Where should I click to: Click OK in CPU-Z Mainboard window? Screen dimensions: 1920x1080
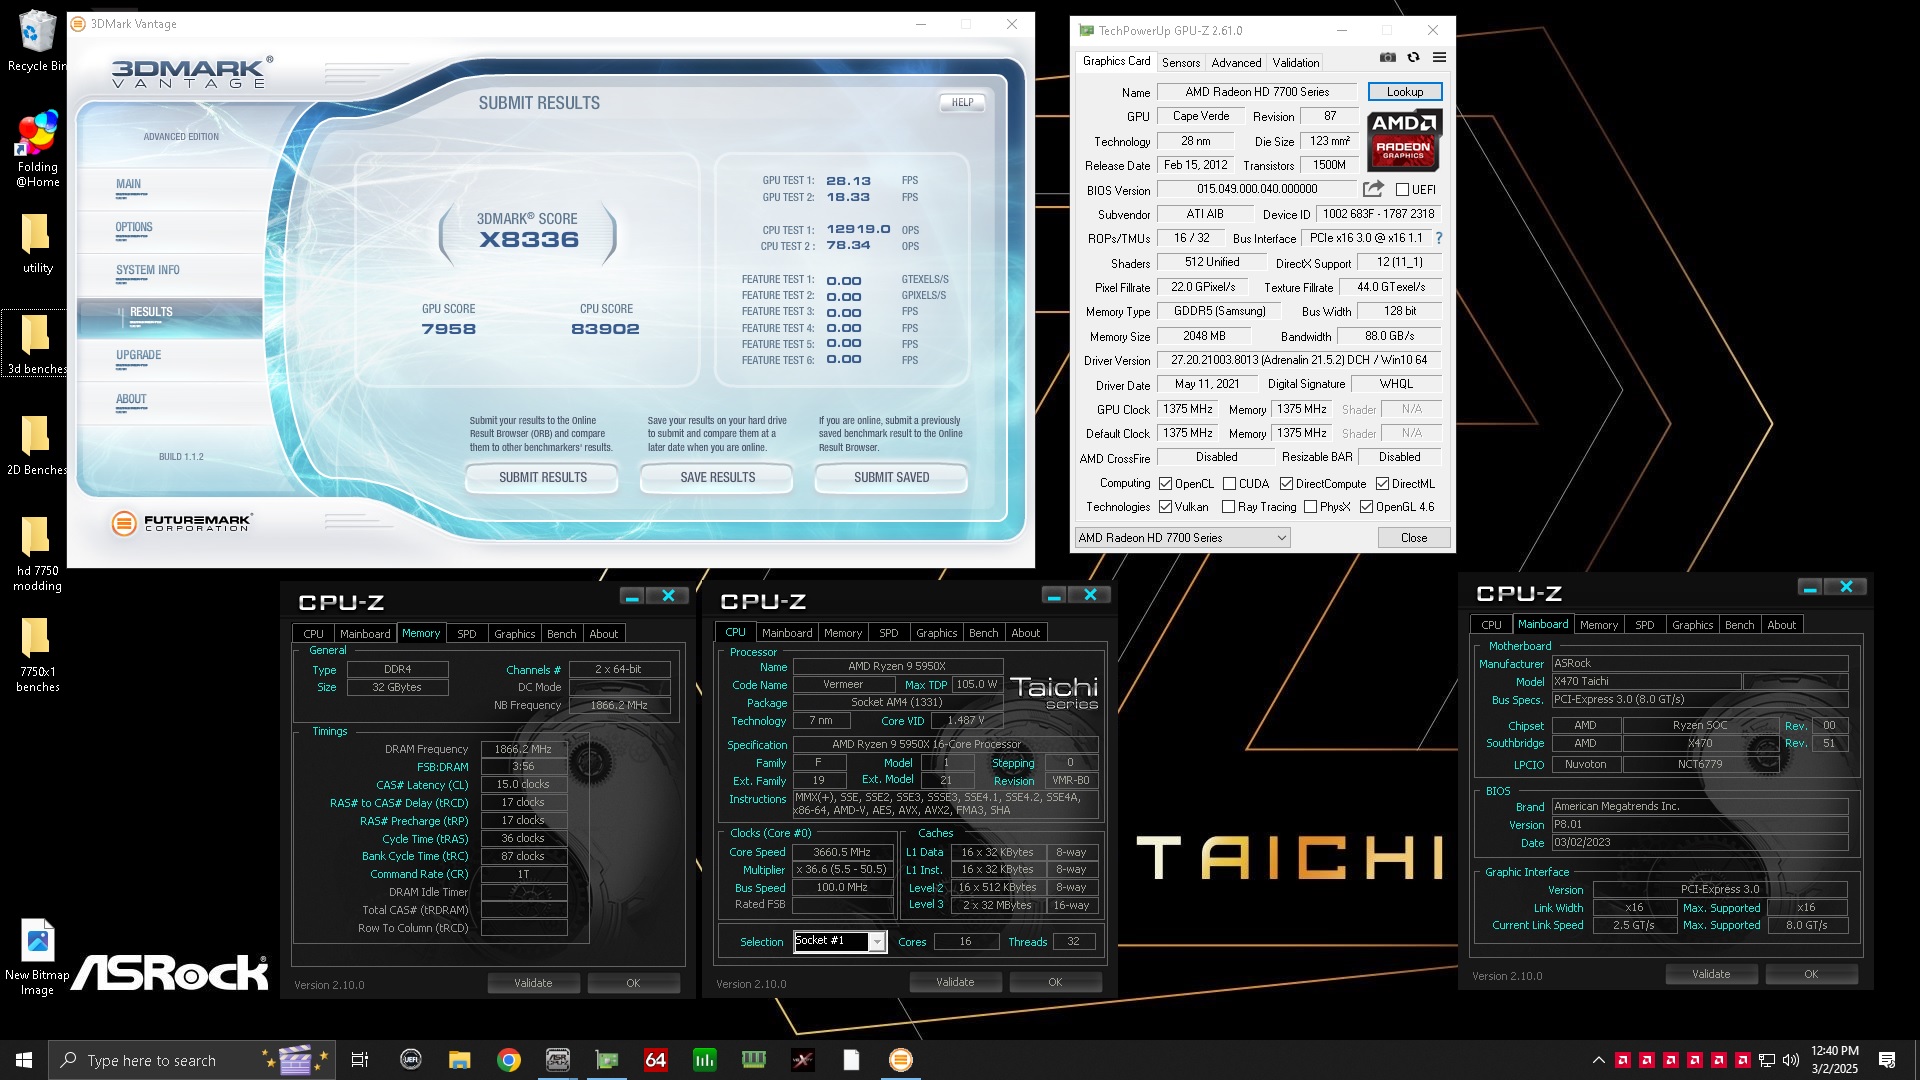(1811, 975)
